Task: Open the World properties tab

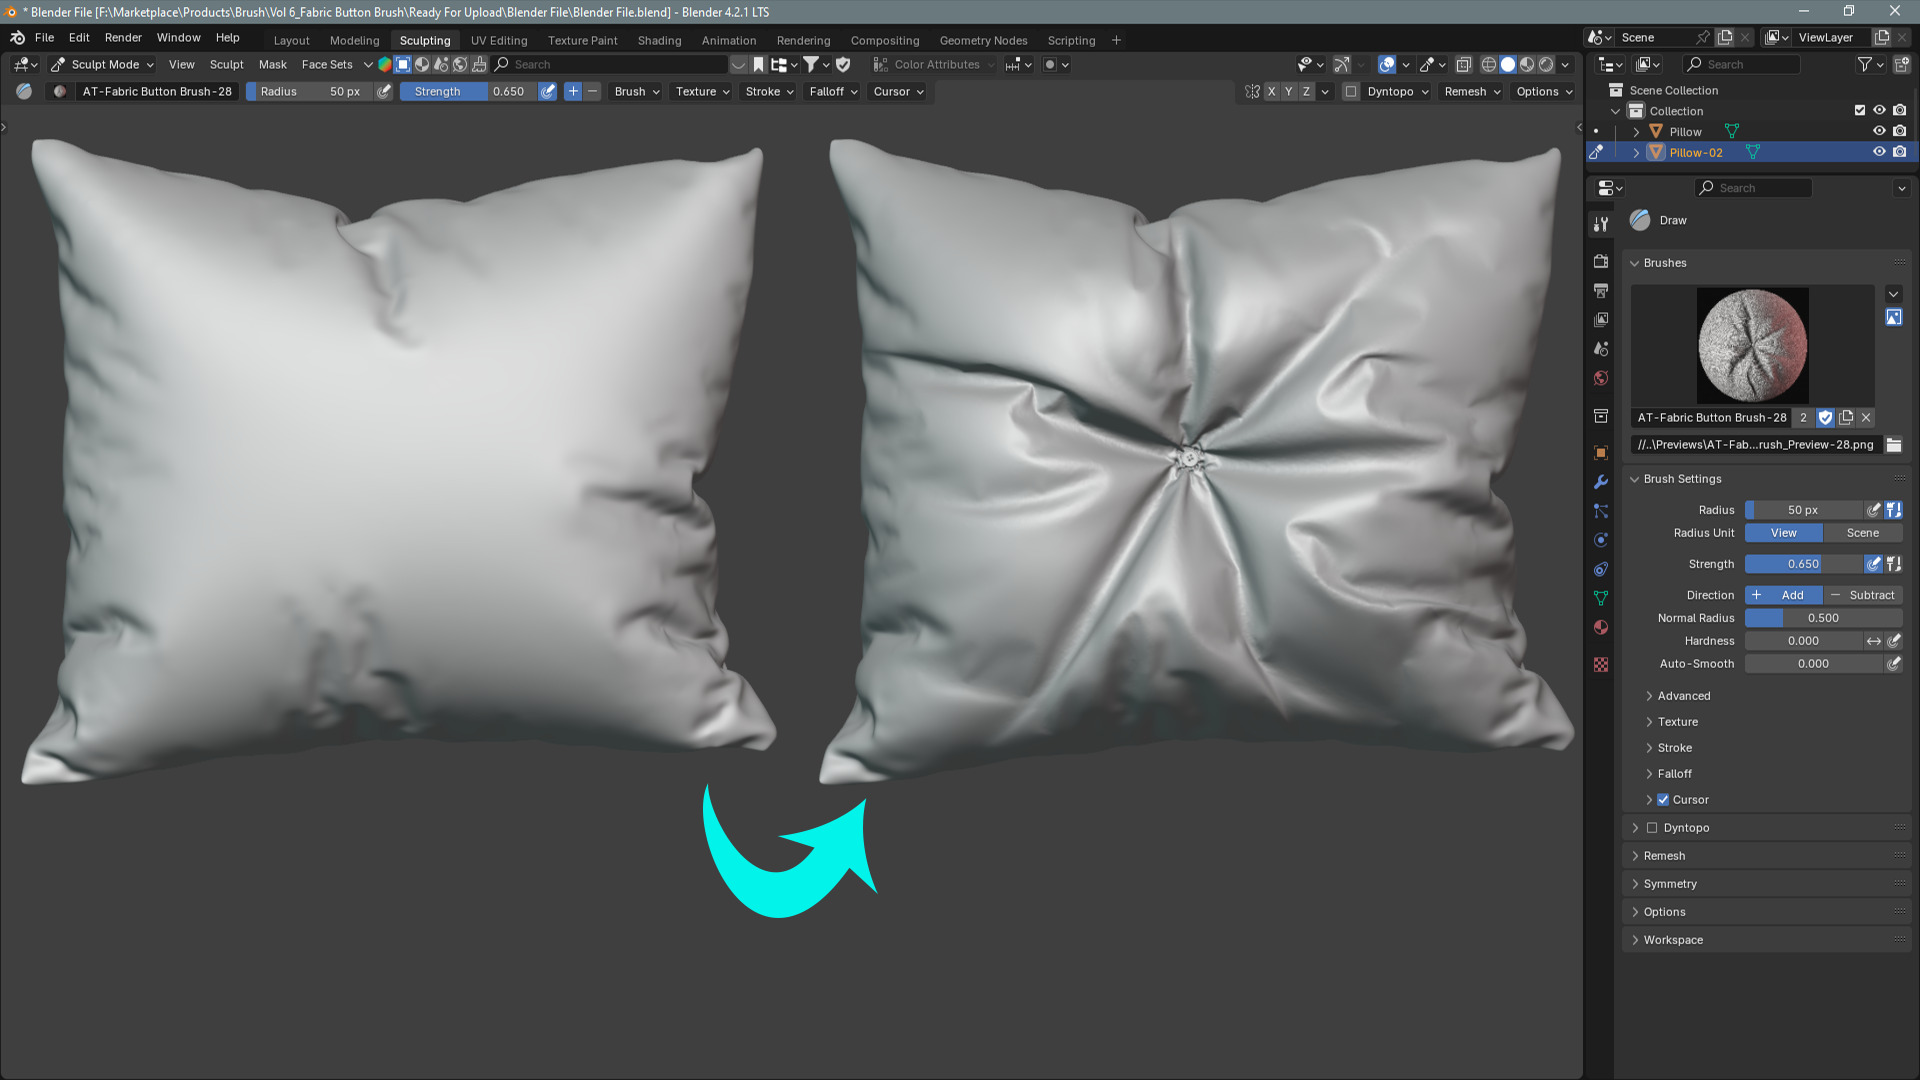Action: tap(1601, 378)
